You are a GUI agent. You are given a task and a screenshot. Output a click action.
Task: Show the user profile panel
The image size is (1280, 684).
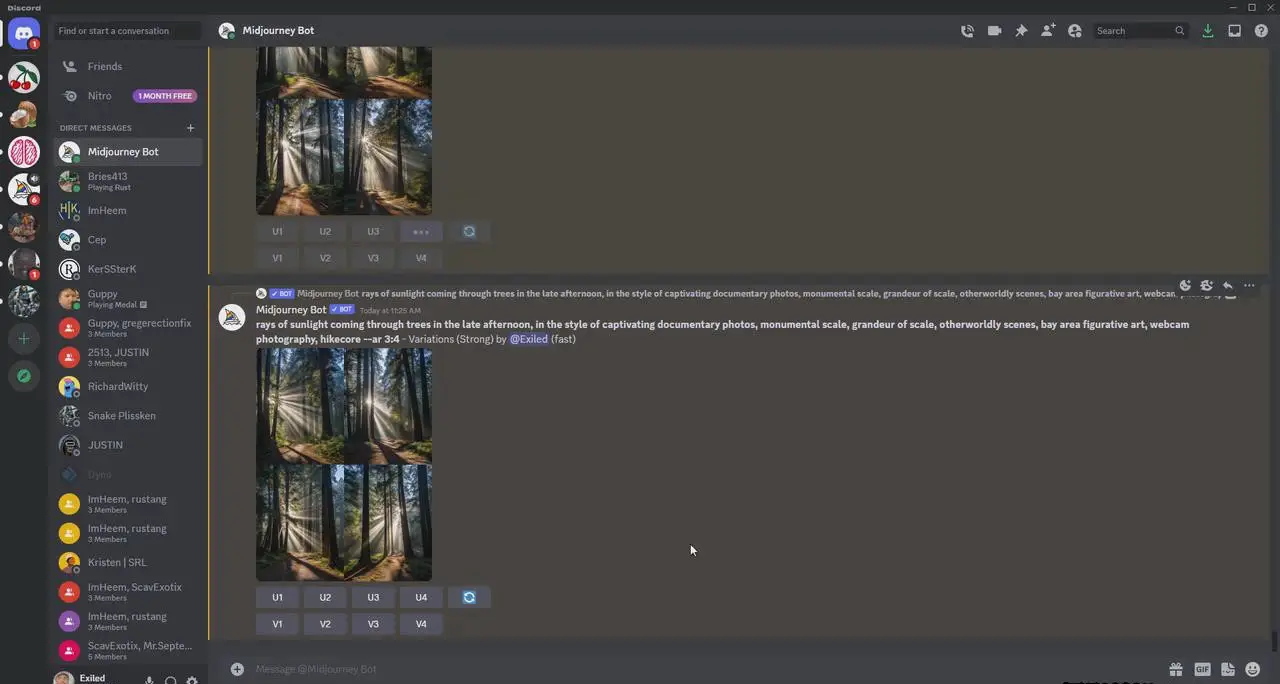tap(1075, 31)
